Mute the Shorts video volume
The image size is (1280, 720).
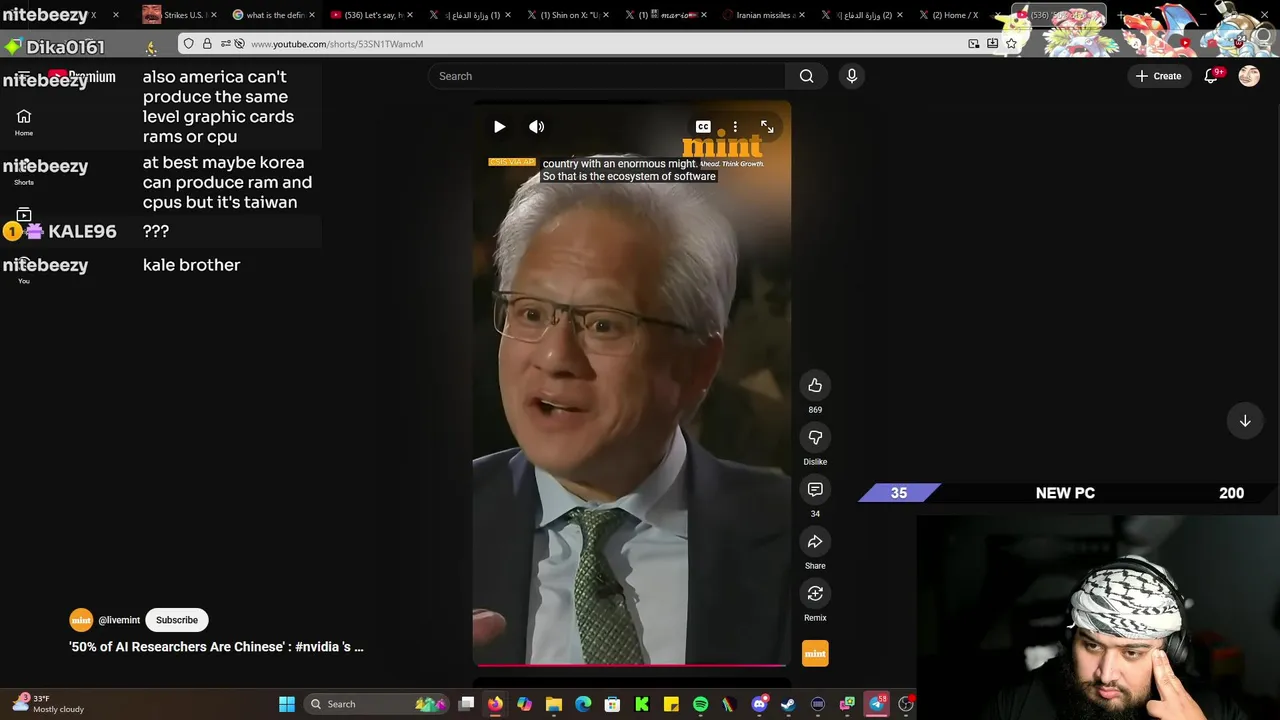click(x=537, y=127)
